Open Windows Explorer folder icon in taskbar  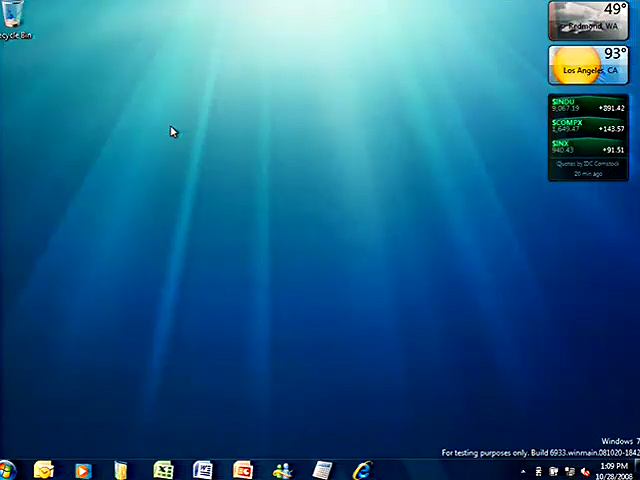(121, 470)
